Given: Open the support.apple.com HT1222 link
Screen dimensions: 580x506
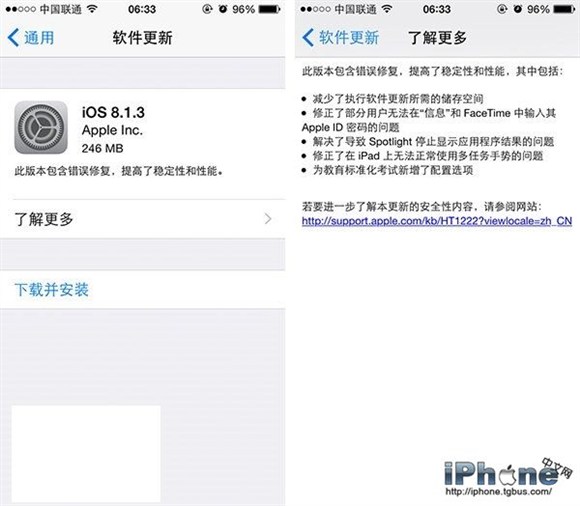Looking at the screenshot, I should point(437,221).
